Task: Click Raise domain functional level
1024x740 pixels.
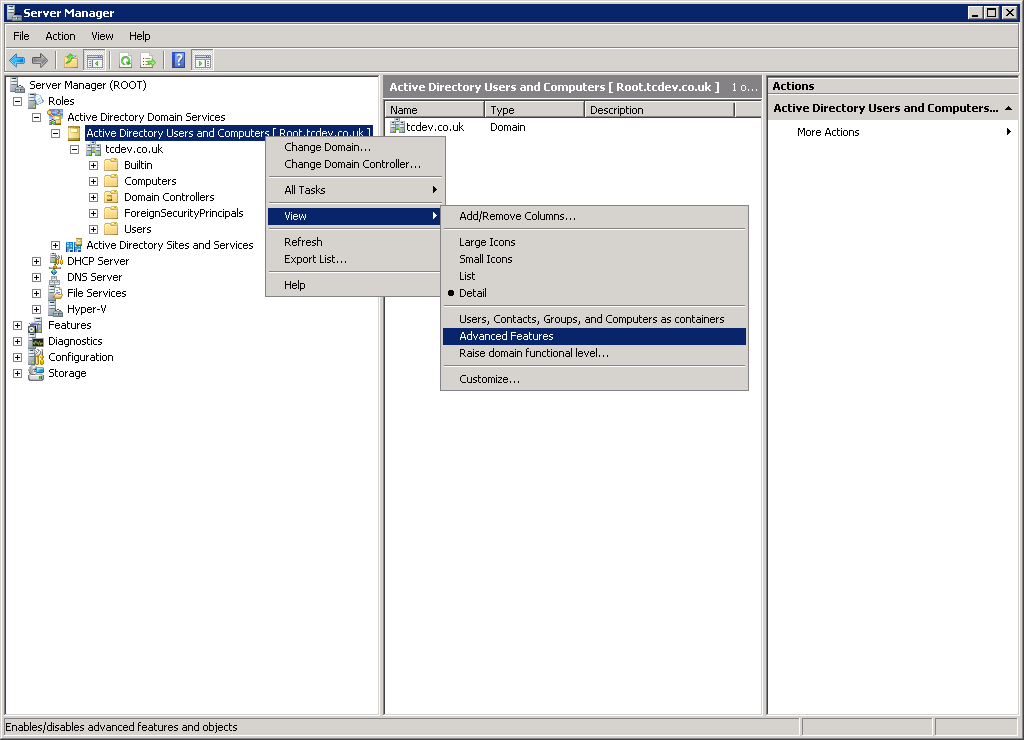Action: click(x=594, y=353)
